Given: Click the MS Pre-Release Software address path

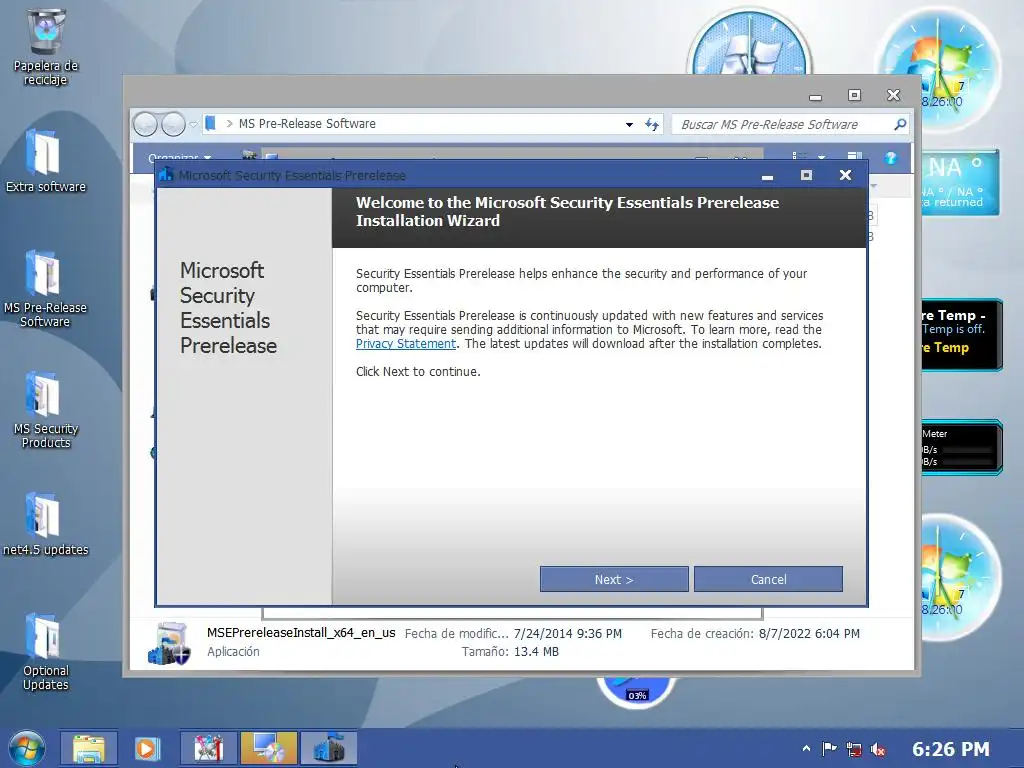Looking at the screenshot, I should (307, 123).
